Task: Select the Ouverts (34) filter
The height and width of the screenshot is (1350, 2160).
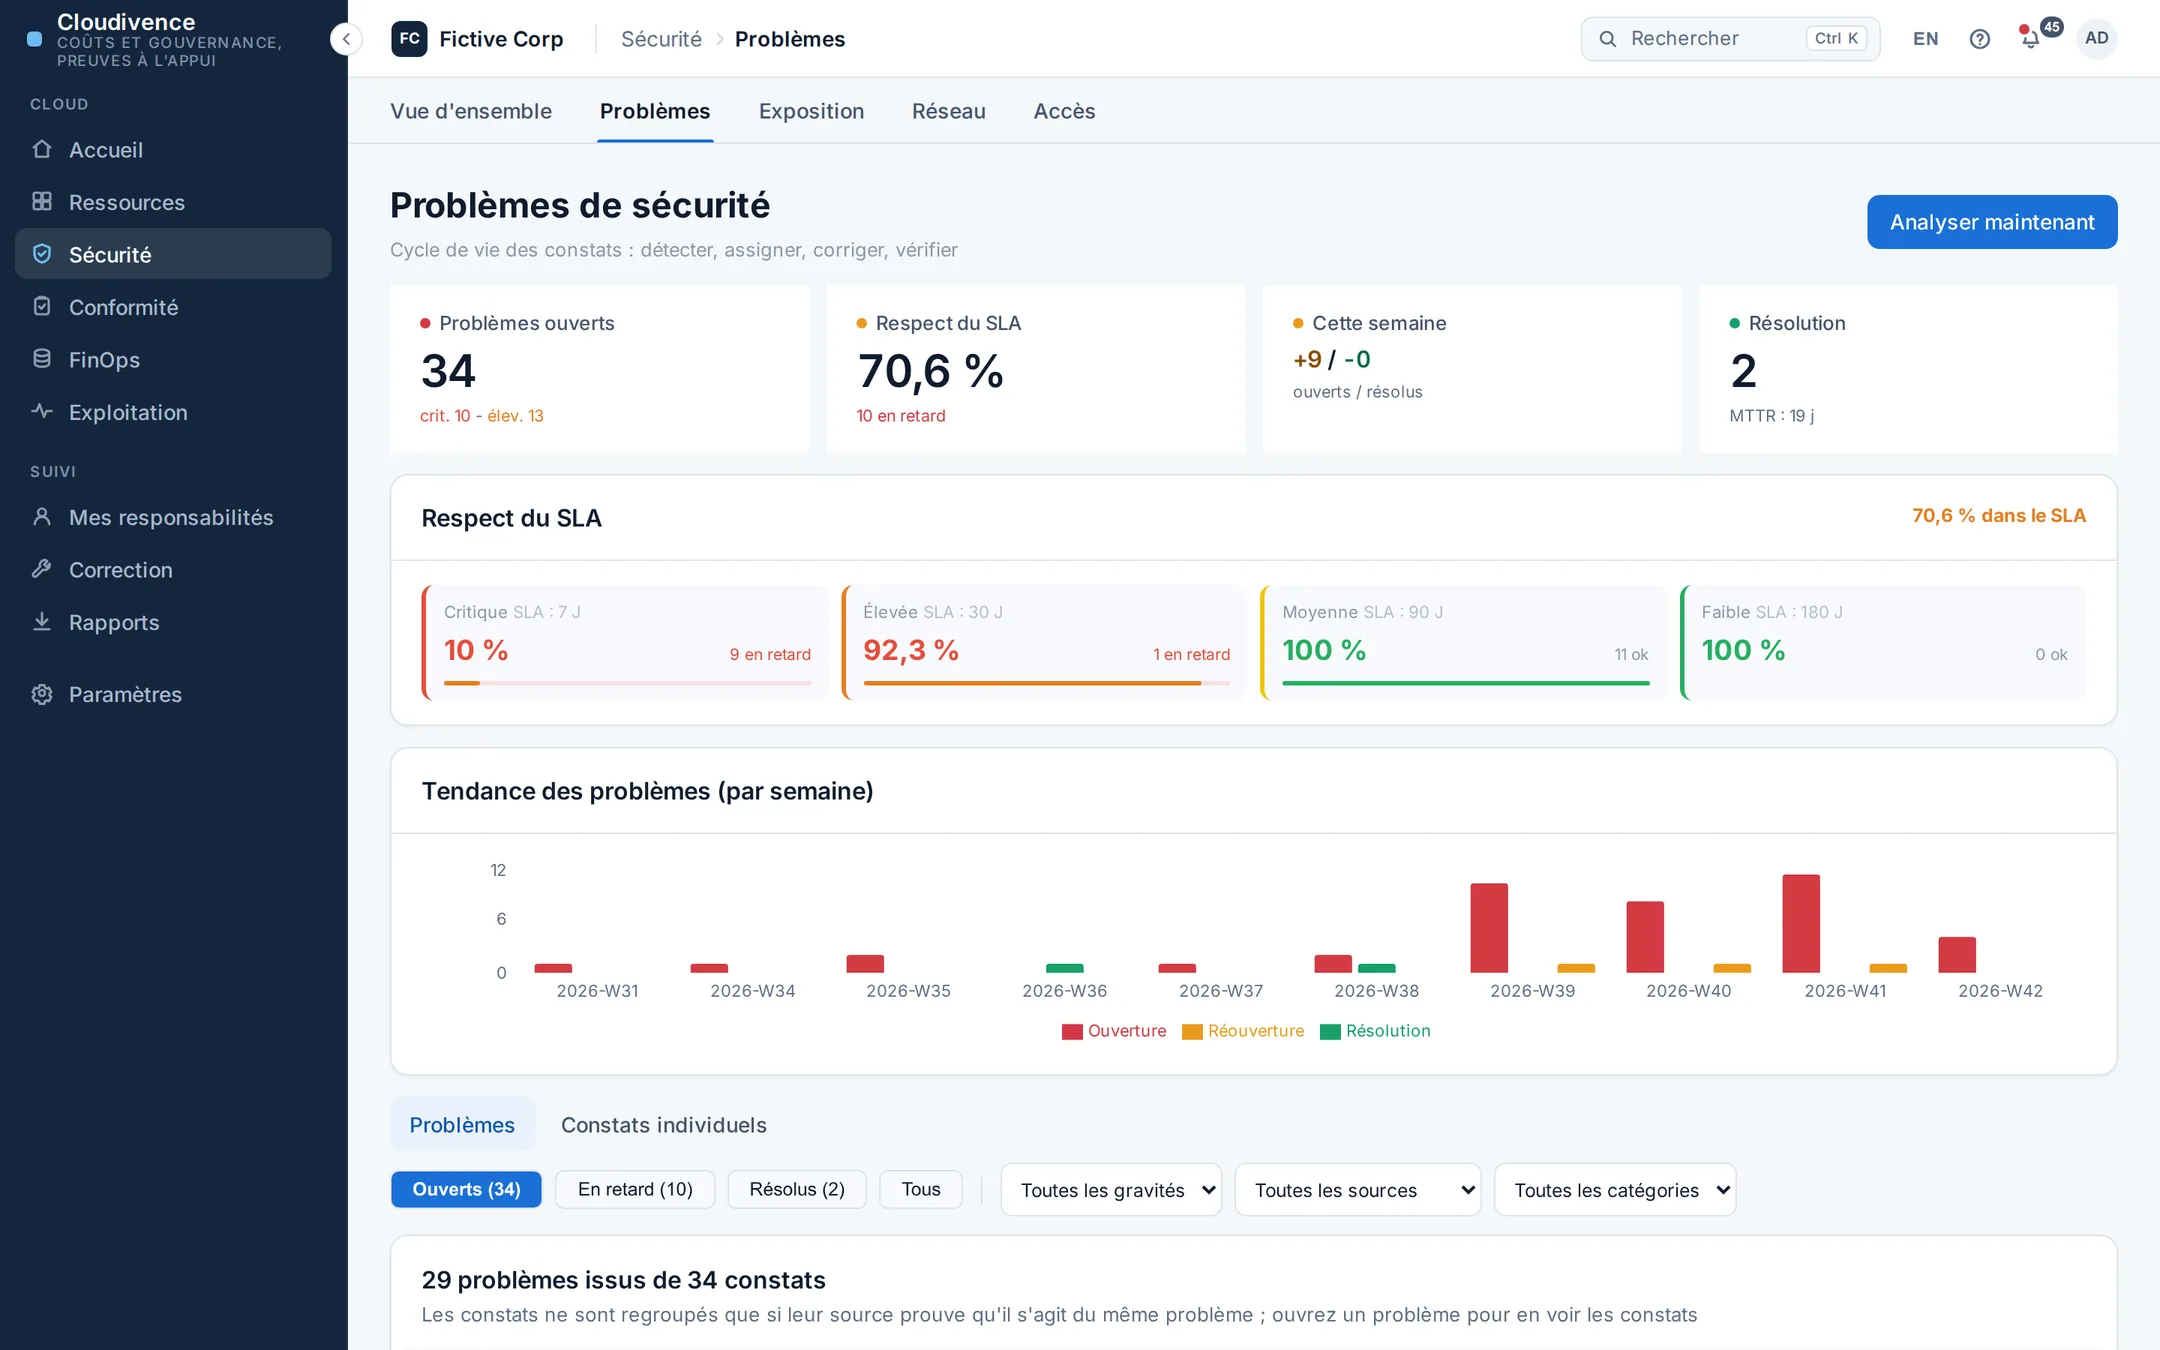Action: click(466, 1189)
